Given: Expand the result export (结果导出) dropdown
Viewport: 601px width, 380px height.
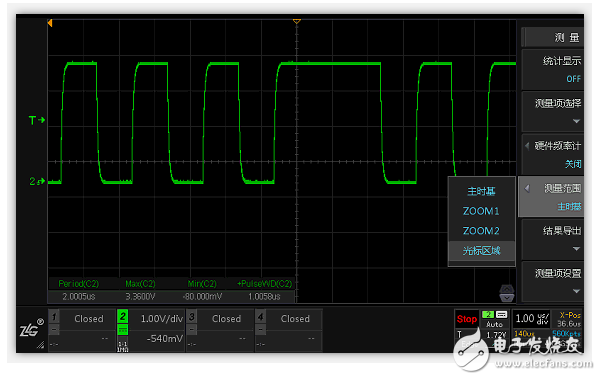Looking at the screenshot, I should (553, 239).
